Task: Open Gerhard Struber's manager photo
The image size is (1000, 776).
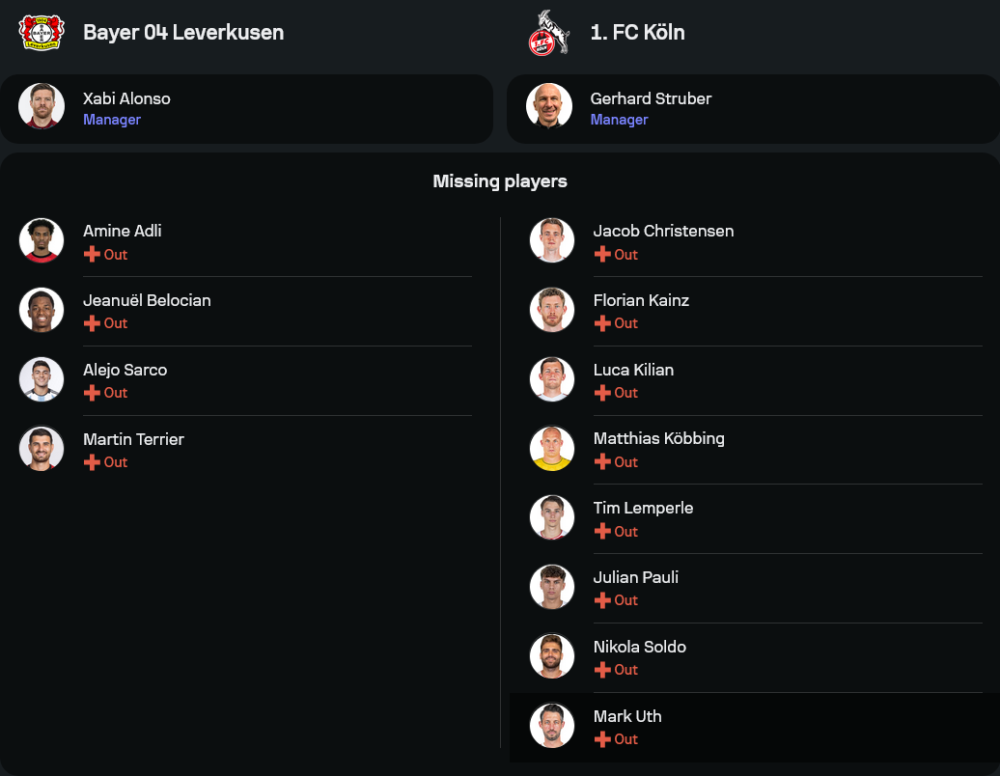Action: click(x=549, y=106)
